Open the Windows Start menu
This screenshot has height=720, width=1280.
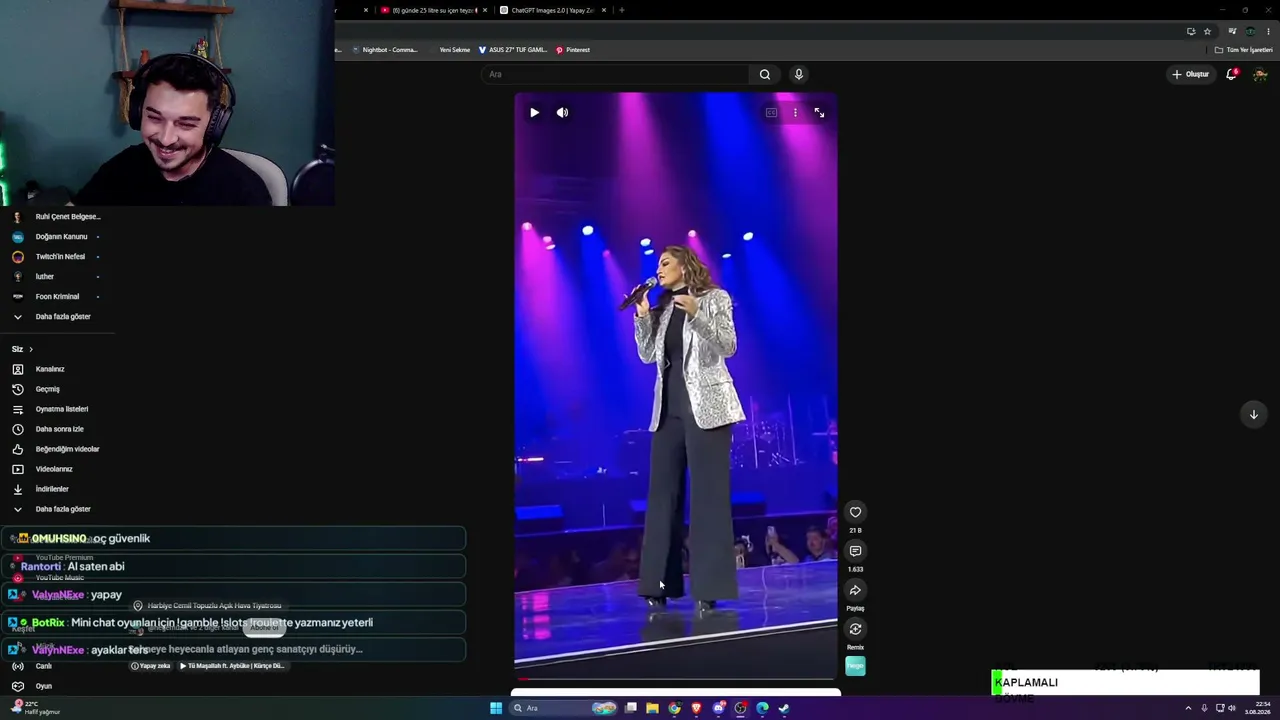[x=496, y=708]
